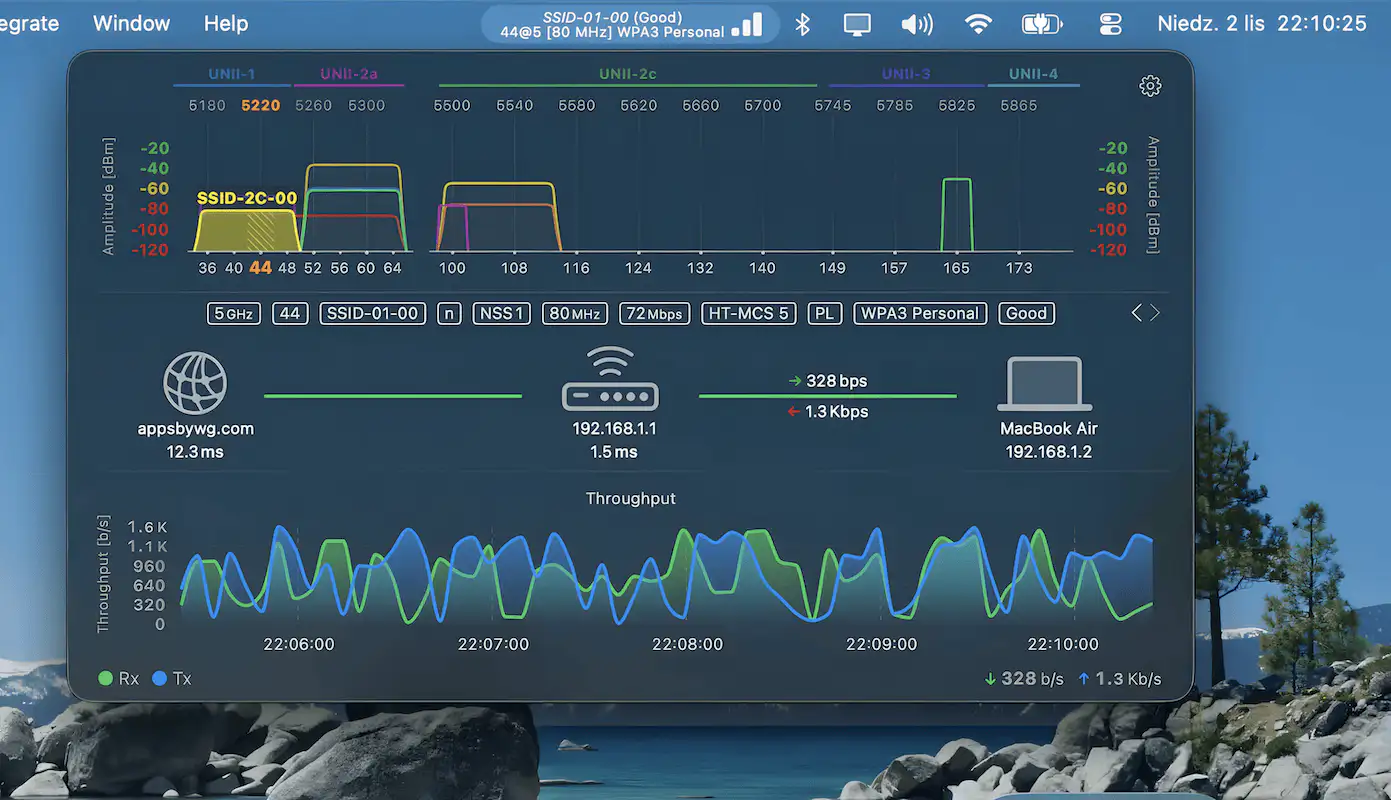The image size is (1391, 800).
Task: Toggle the Tx legend series
Action: point(172,679)
